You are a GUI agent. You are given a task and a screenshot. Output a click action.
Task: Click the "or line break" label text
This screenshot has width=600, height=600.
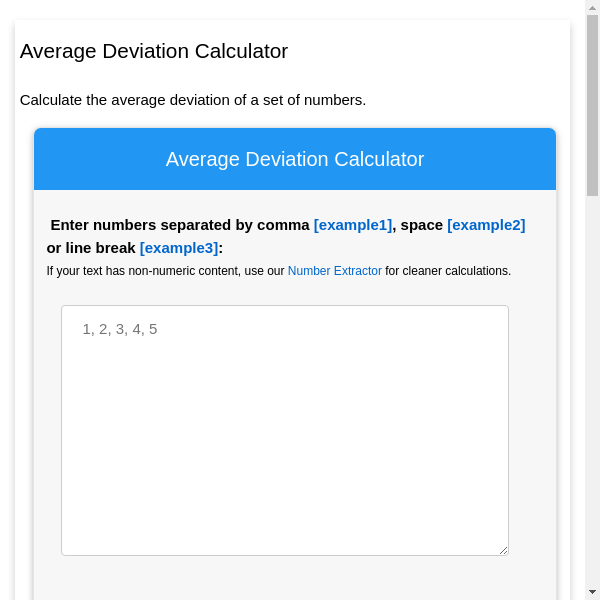91,248
